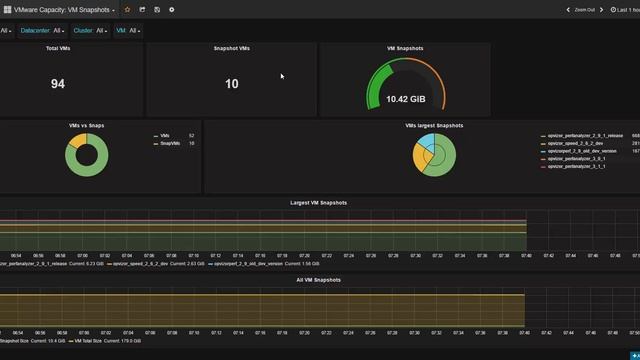The height and width of the screenshot is (360, 640).
Task: Click the VMs largest Snapshots pie chart
Action: click(434, 155)
